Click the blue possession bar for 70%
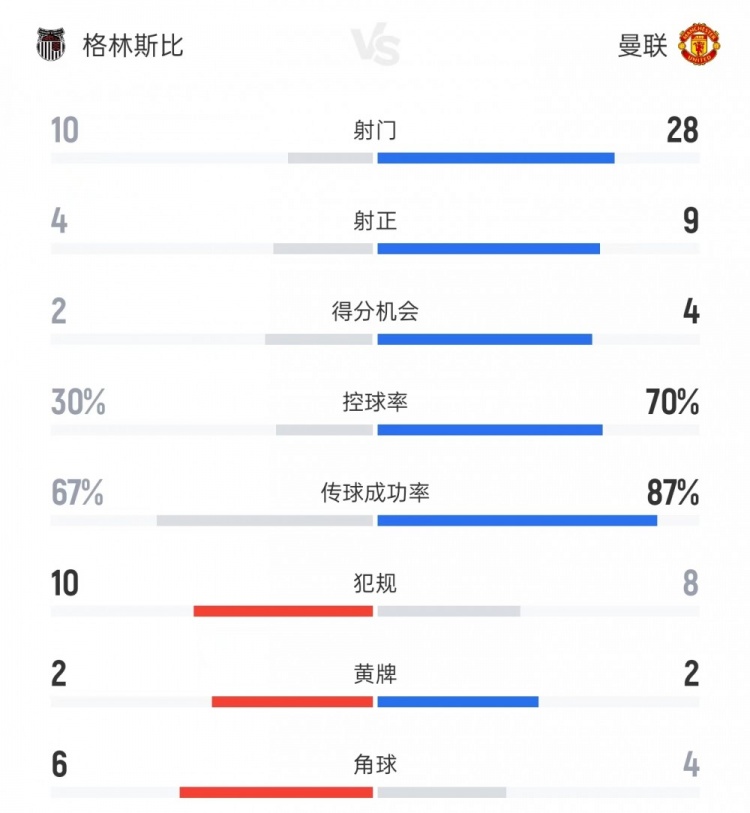The width and height of the screenshot is (750, 813). [490, 430]
